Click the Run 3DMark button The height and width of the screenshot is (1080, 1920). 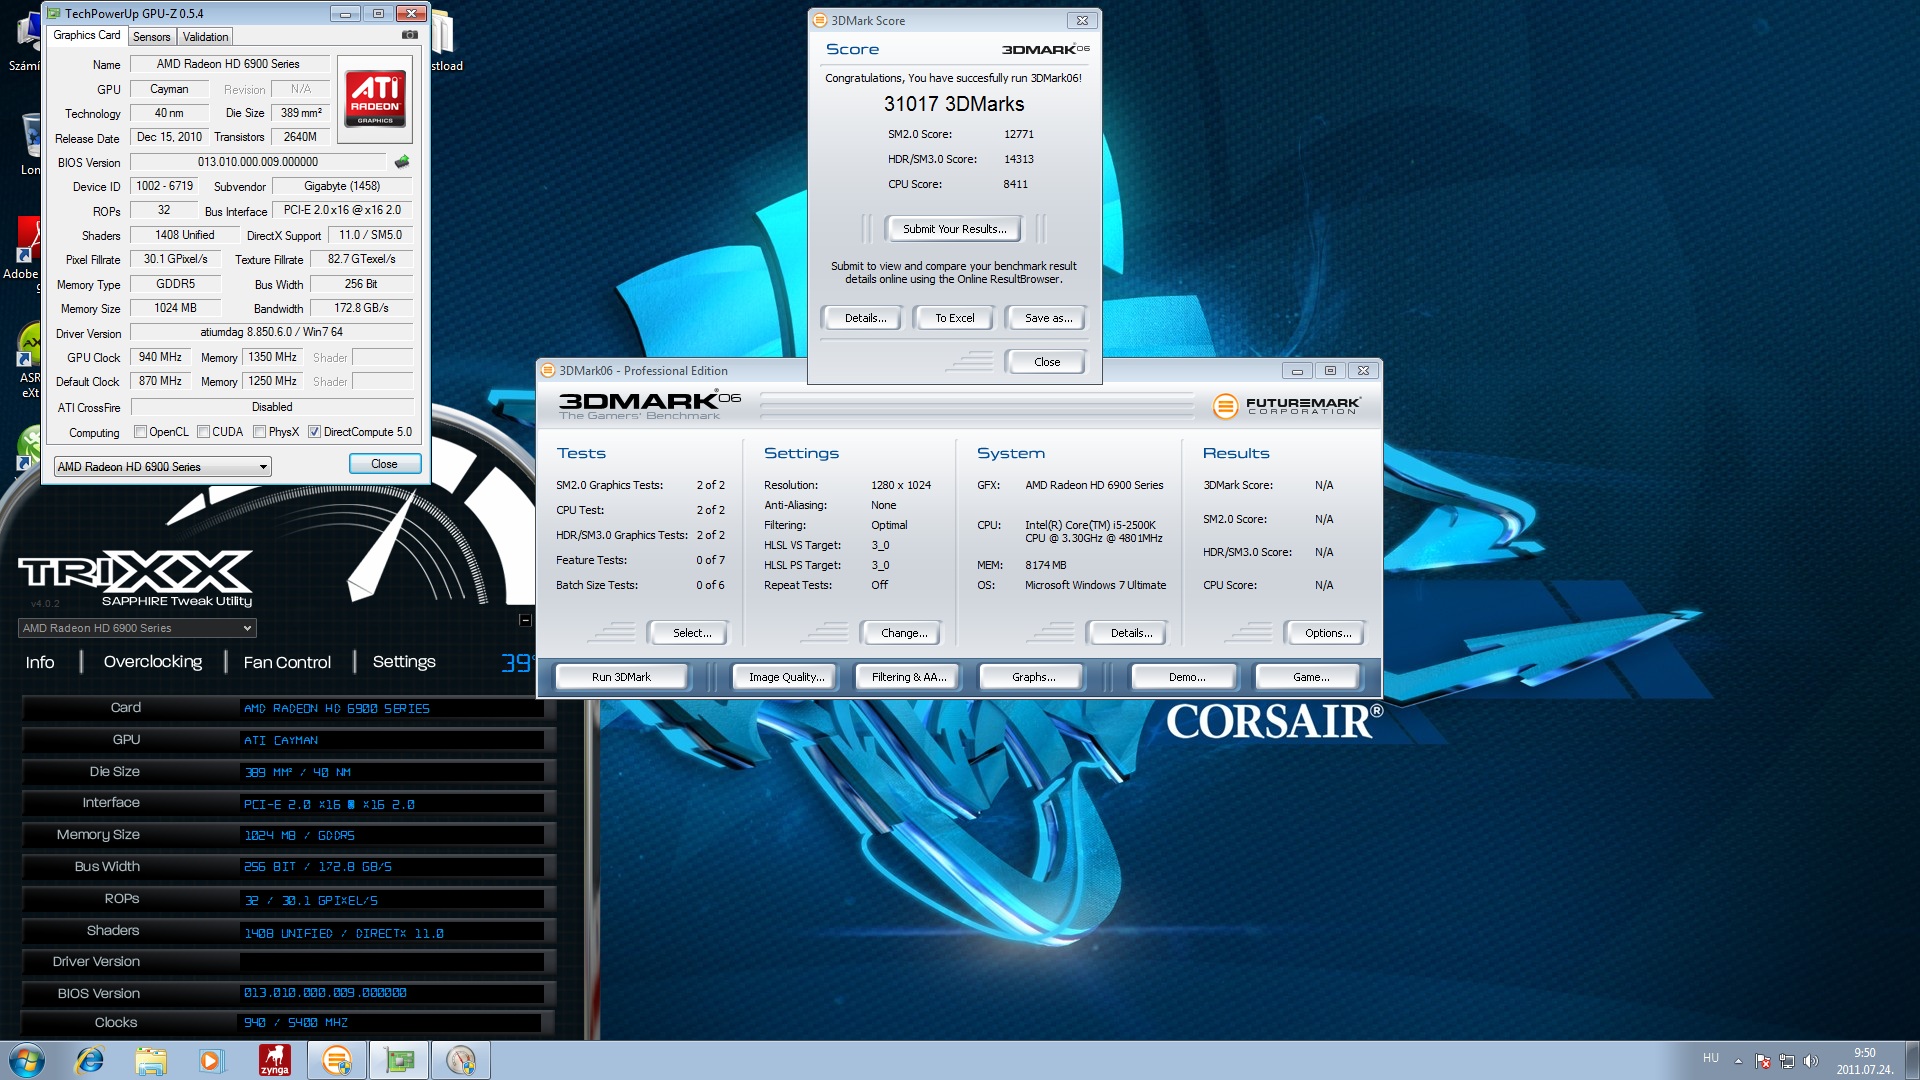(x=621, y=677)
